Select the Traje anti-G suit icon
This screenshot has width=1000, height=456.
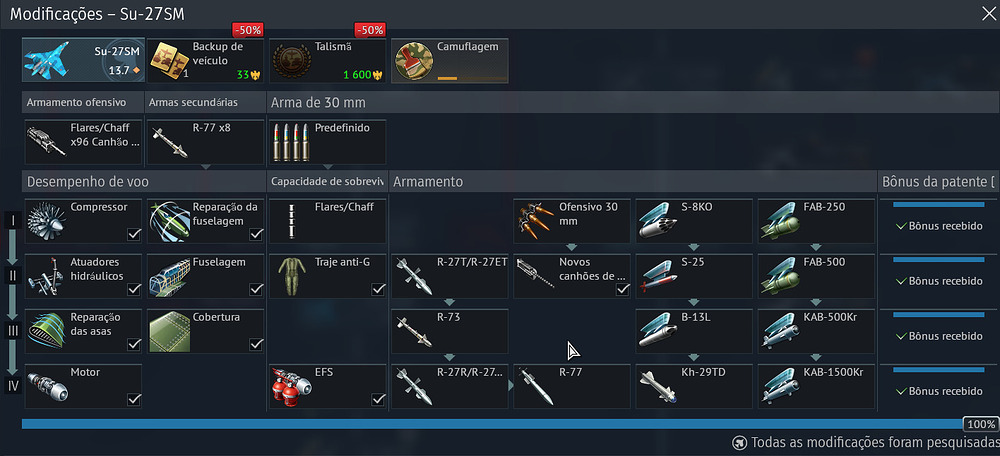click(x=291, y=276)
